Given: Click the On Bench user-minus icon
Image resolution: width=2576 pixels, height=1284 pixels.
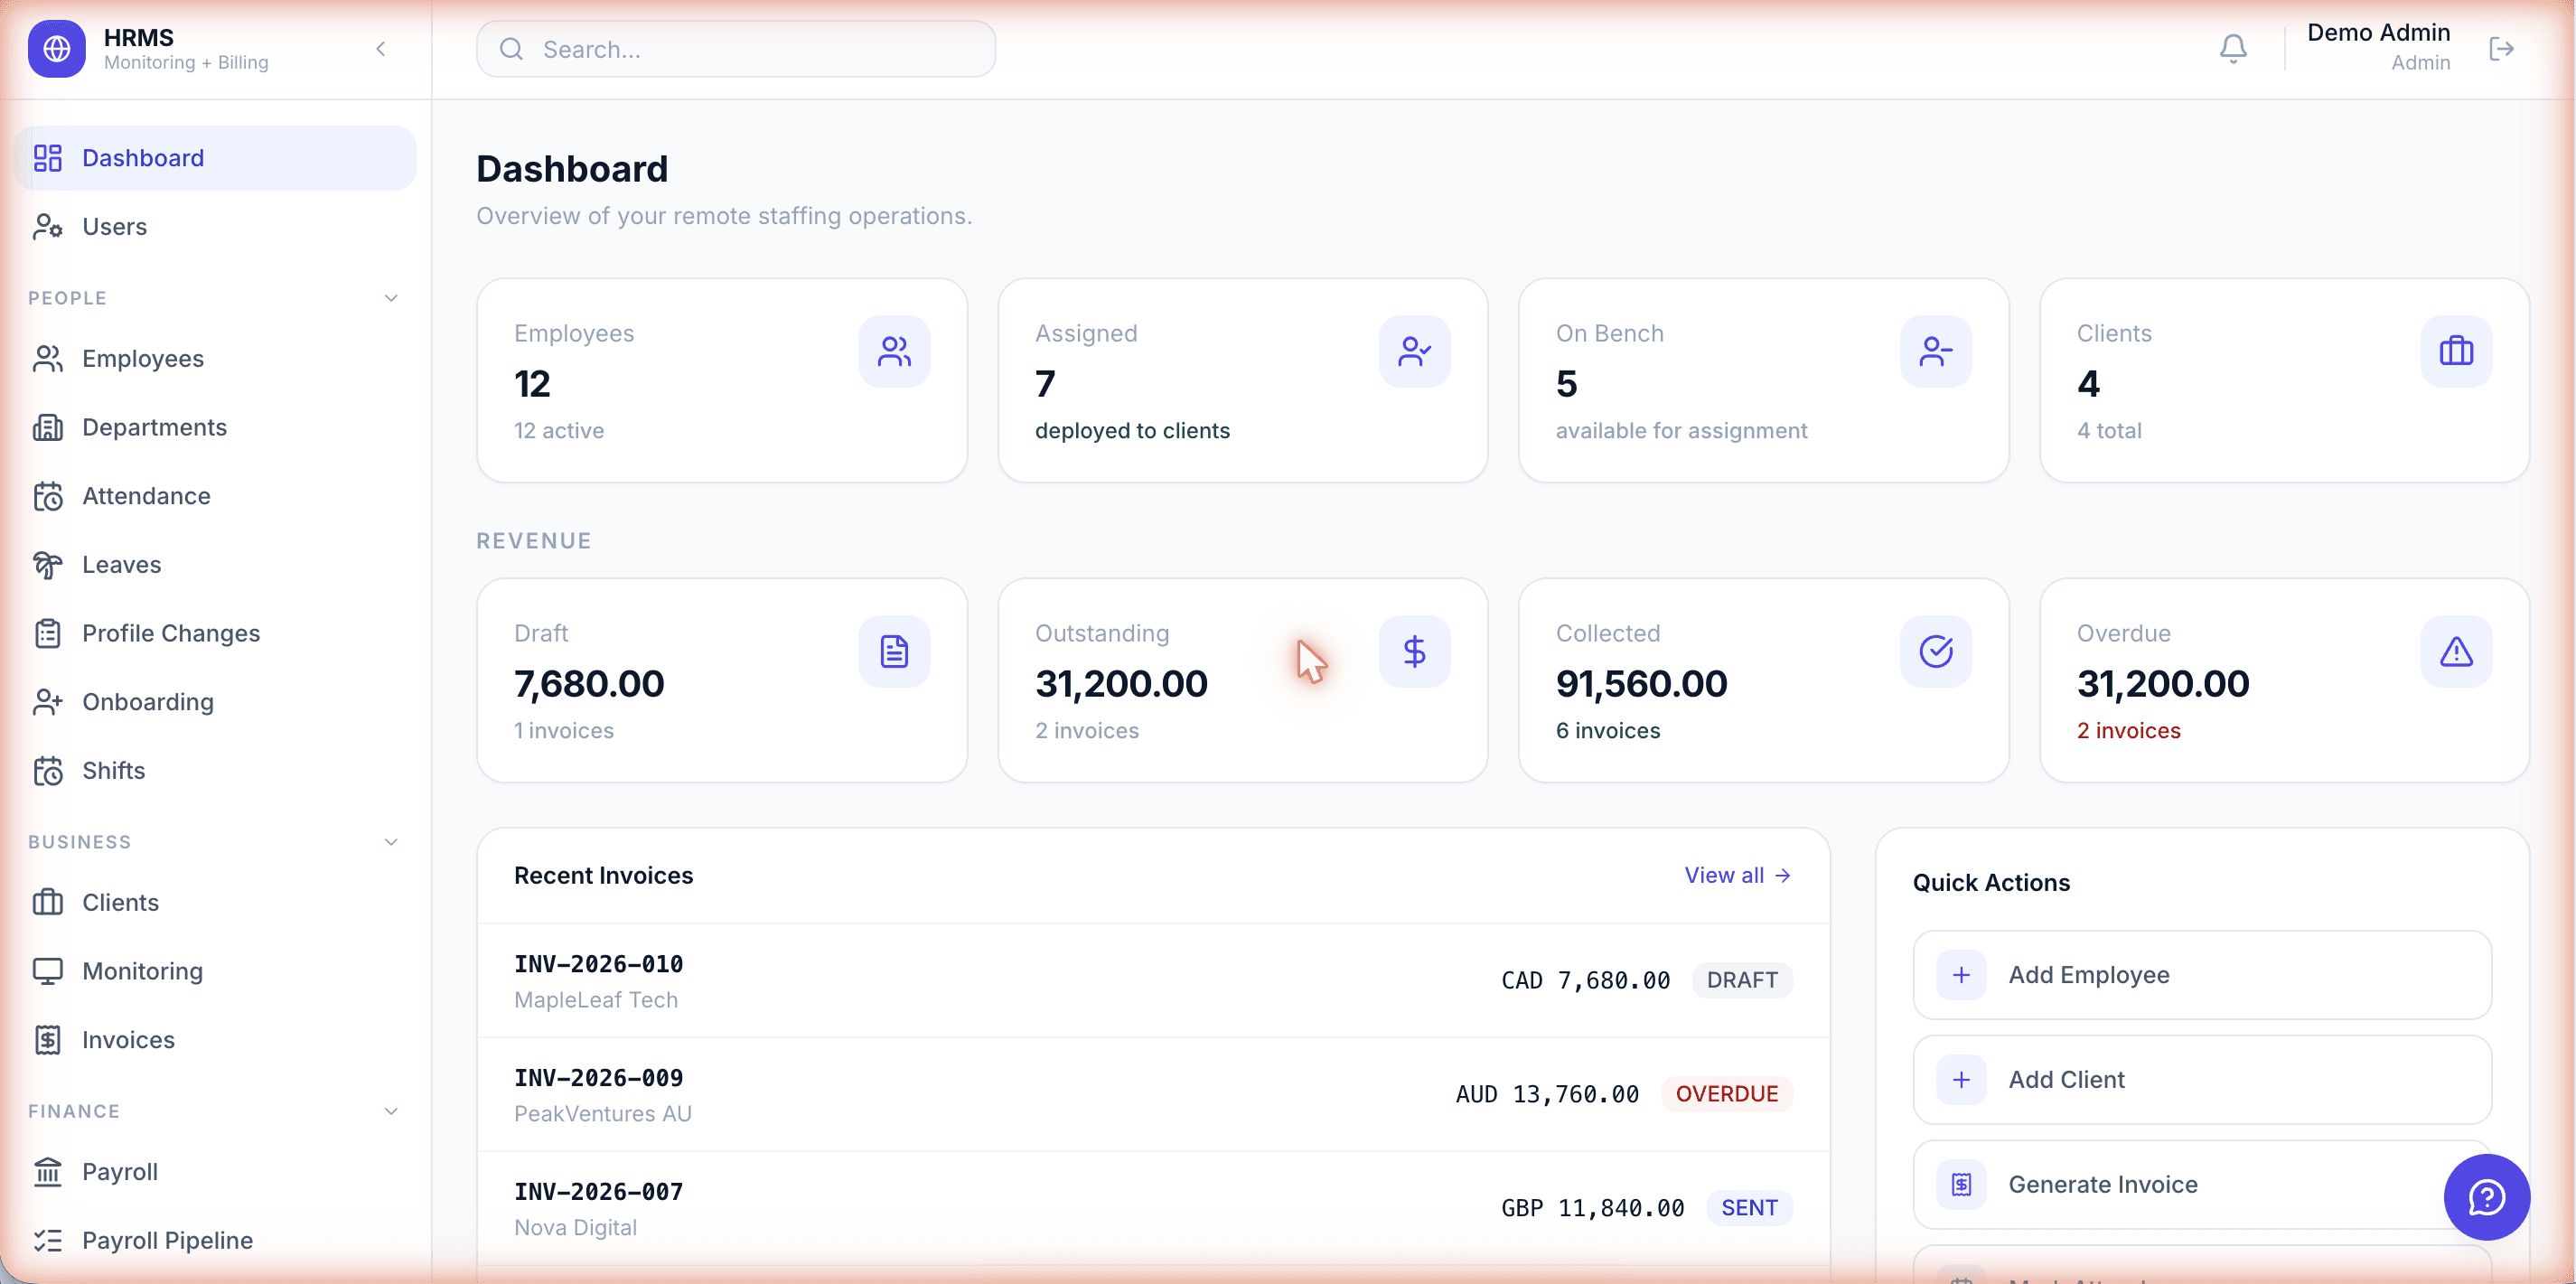Looking at the screenshot, I should 1936,351.
